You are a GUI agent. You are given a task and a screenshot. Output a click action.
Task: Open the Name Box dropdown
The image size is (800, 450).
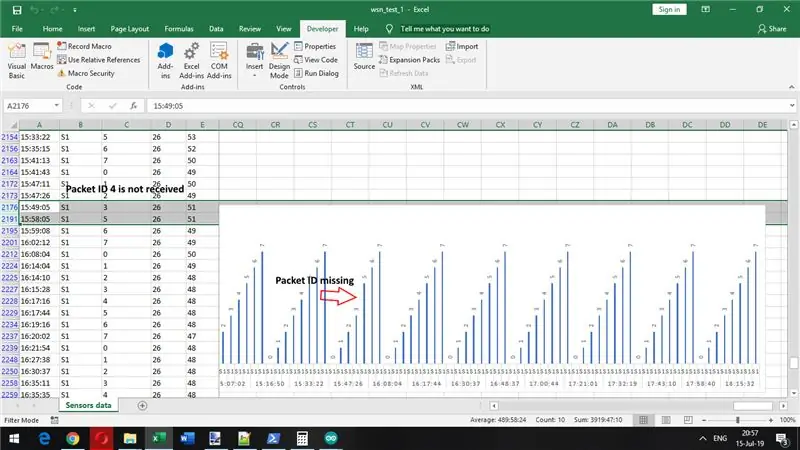coord(56,106)
